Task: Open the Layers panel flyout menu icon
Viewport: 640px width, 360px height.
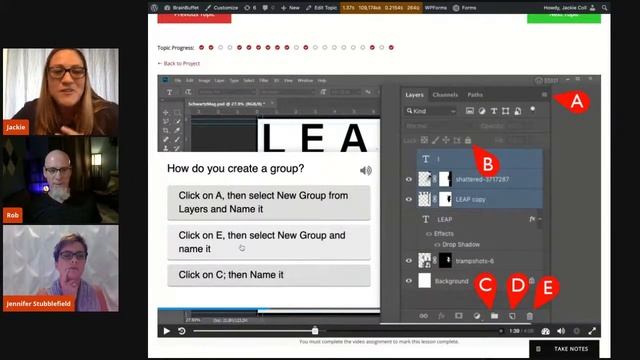Action: tap(544, 94)
